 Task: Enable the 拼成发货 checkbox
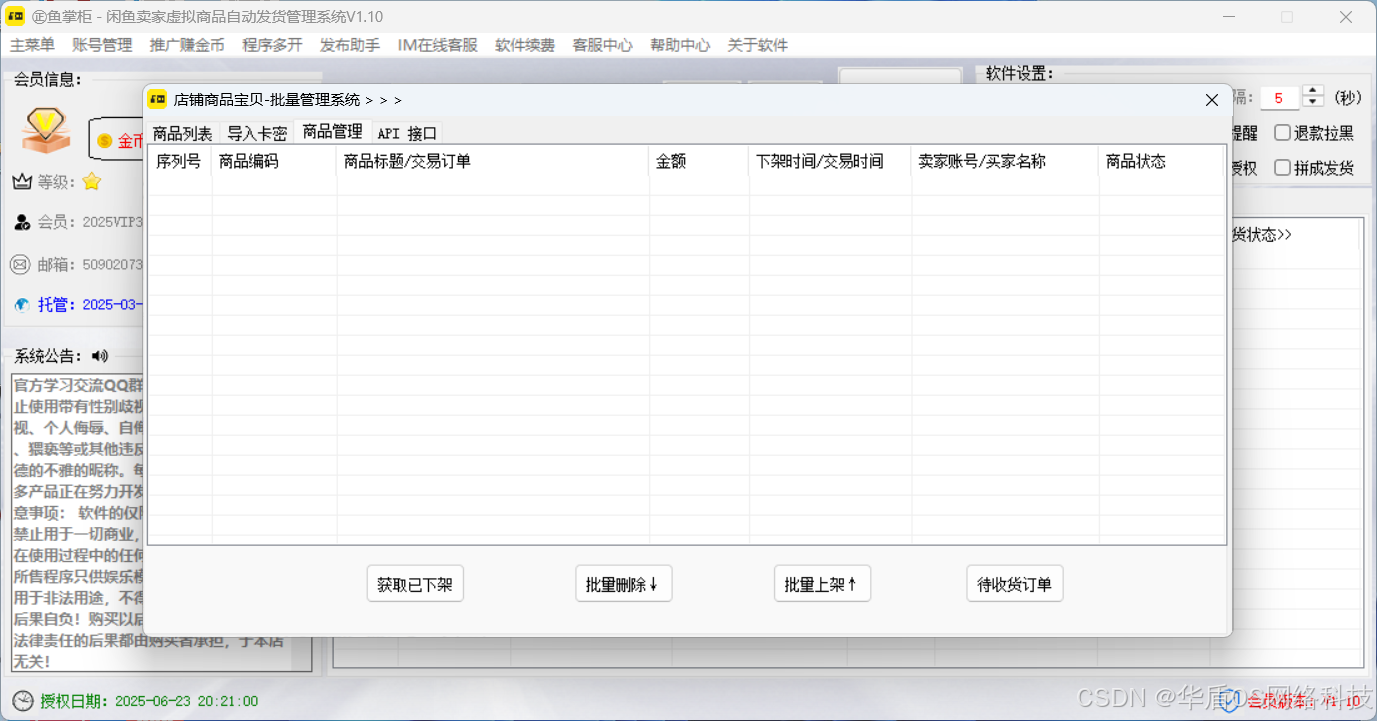coord(1314,168)
